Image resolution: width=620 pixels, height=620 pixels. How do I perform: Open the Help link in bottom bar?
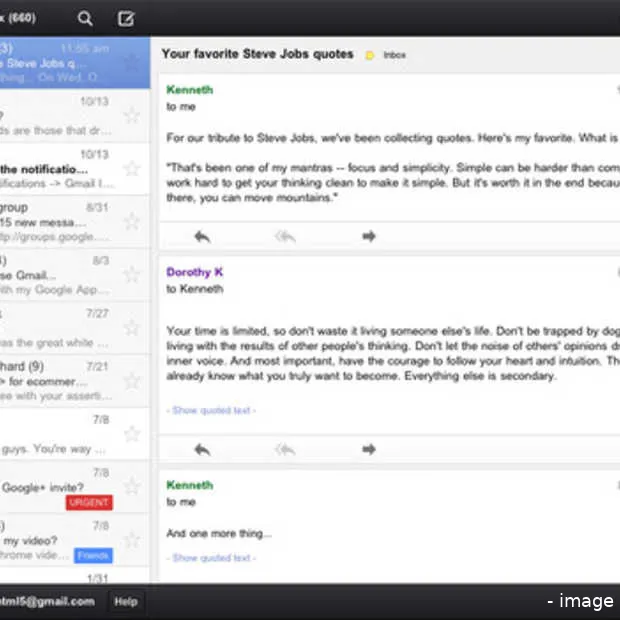tap(126, 602)
